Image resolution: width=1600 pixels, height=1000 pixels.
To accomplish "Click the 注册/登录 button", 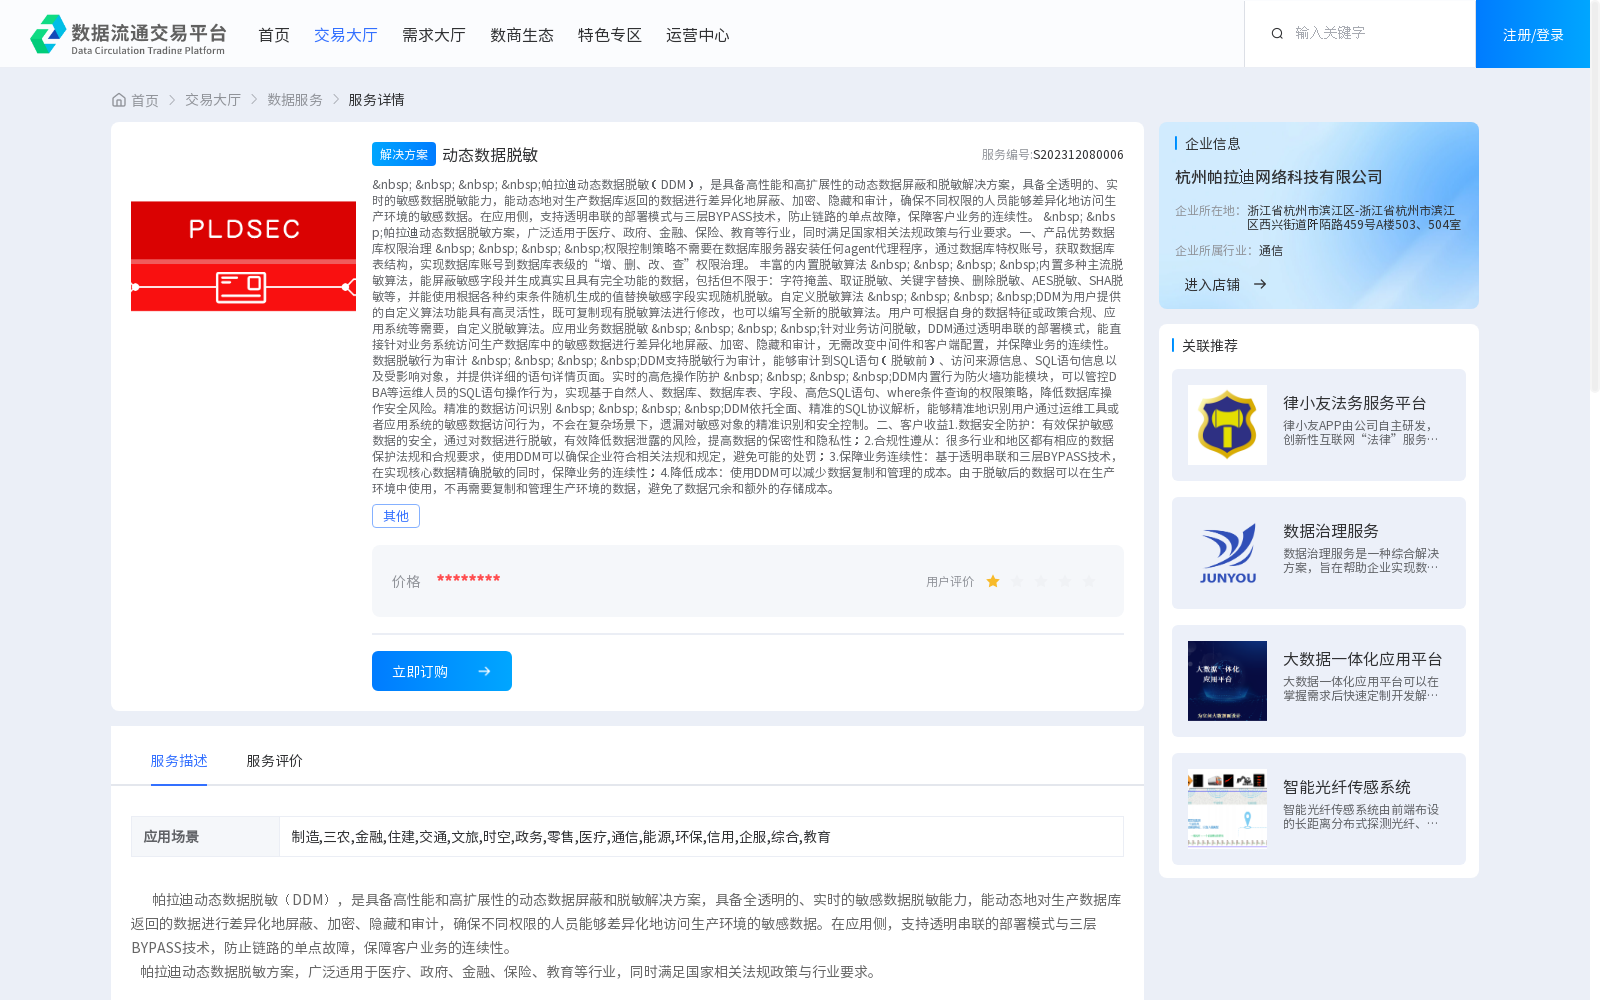I will pos(1533,34).
